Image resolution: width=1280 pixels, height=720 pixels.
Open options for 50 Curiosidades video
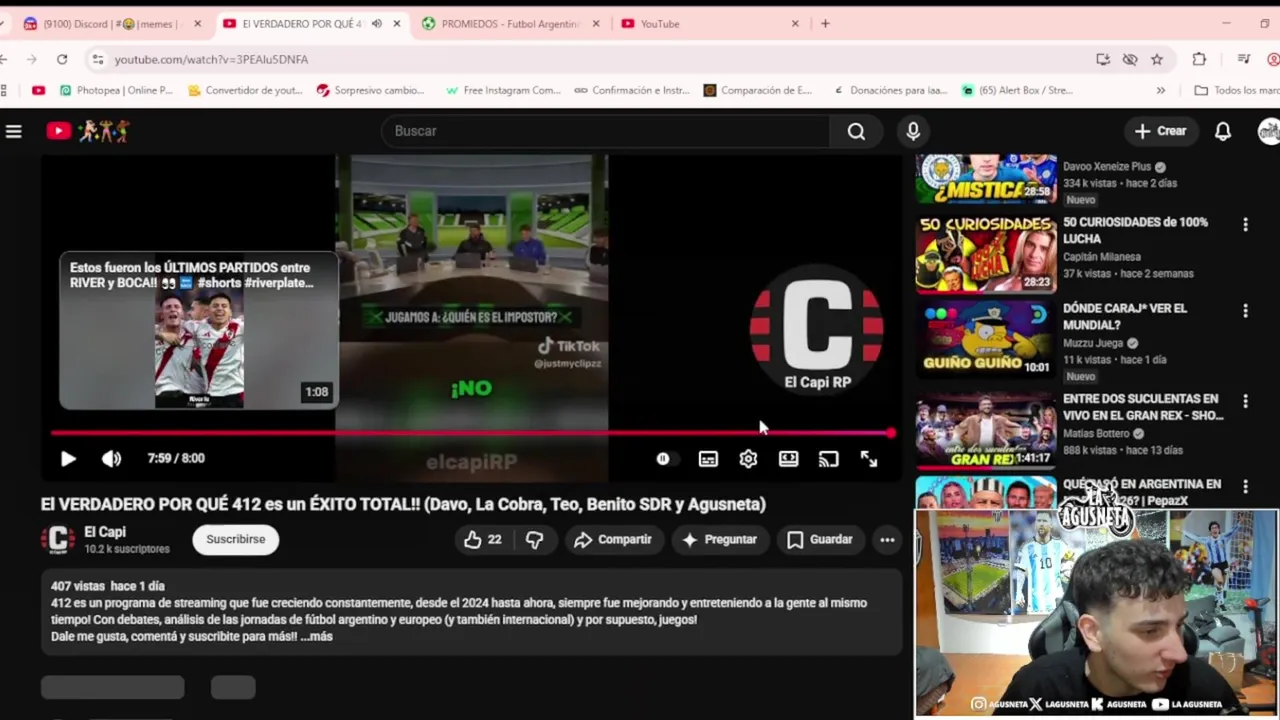pyautogui.click(x=1245, y=225)
